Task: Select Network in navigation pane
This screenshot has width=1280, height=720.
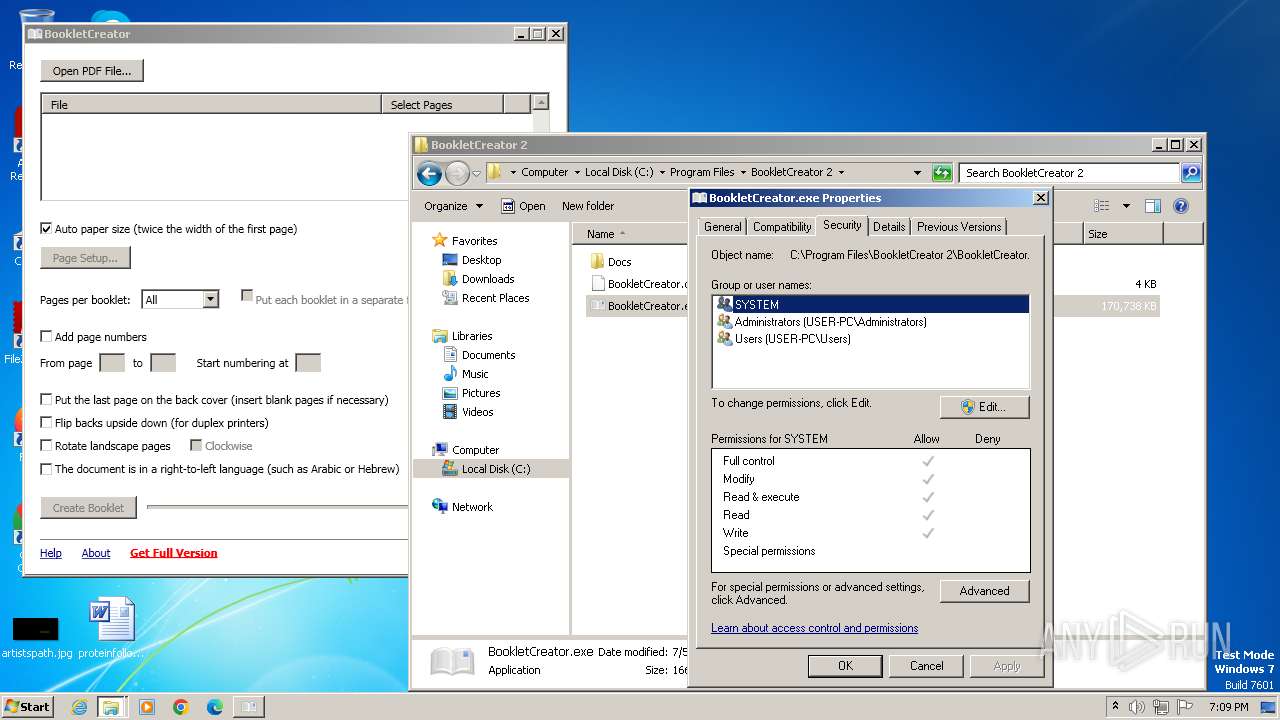Action: pyautogui.click(x=463, y=507)
